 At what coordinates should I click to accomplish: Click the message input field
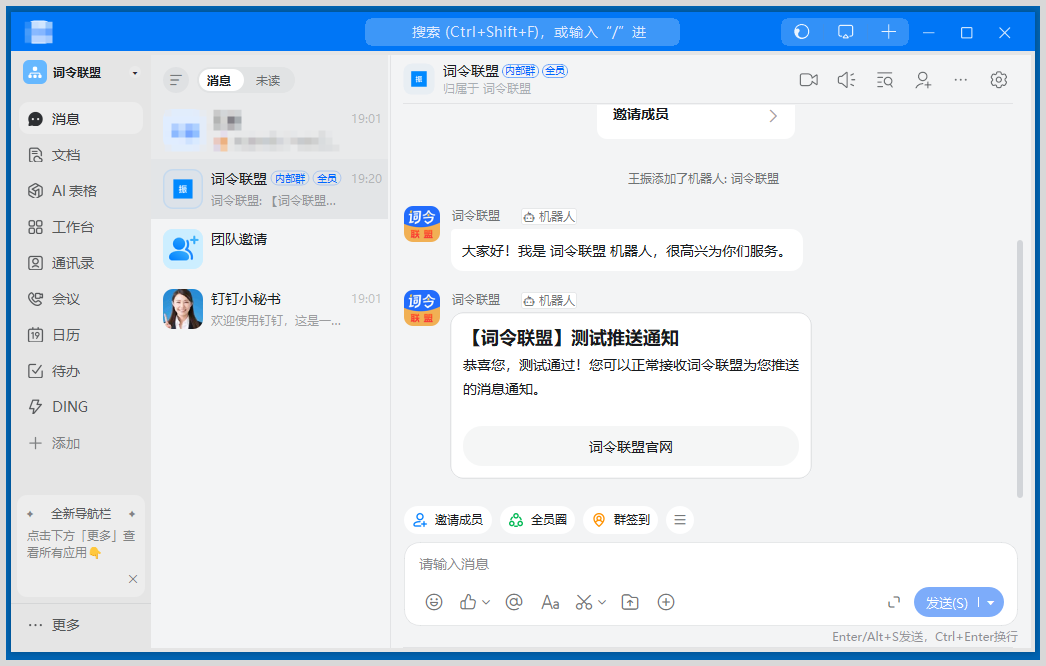(700, 564)
